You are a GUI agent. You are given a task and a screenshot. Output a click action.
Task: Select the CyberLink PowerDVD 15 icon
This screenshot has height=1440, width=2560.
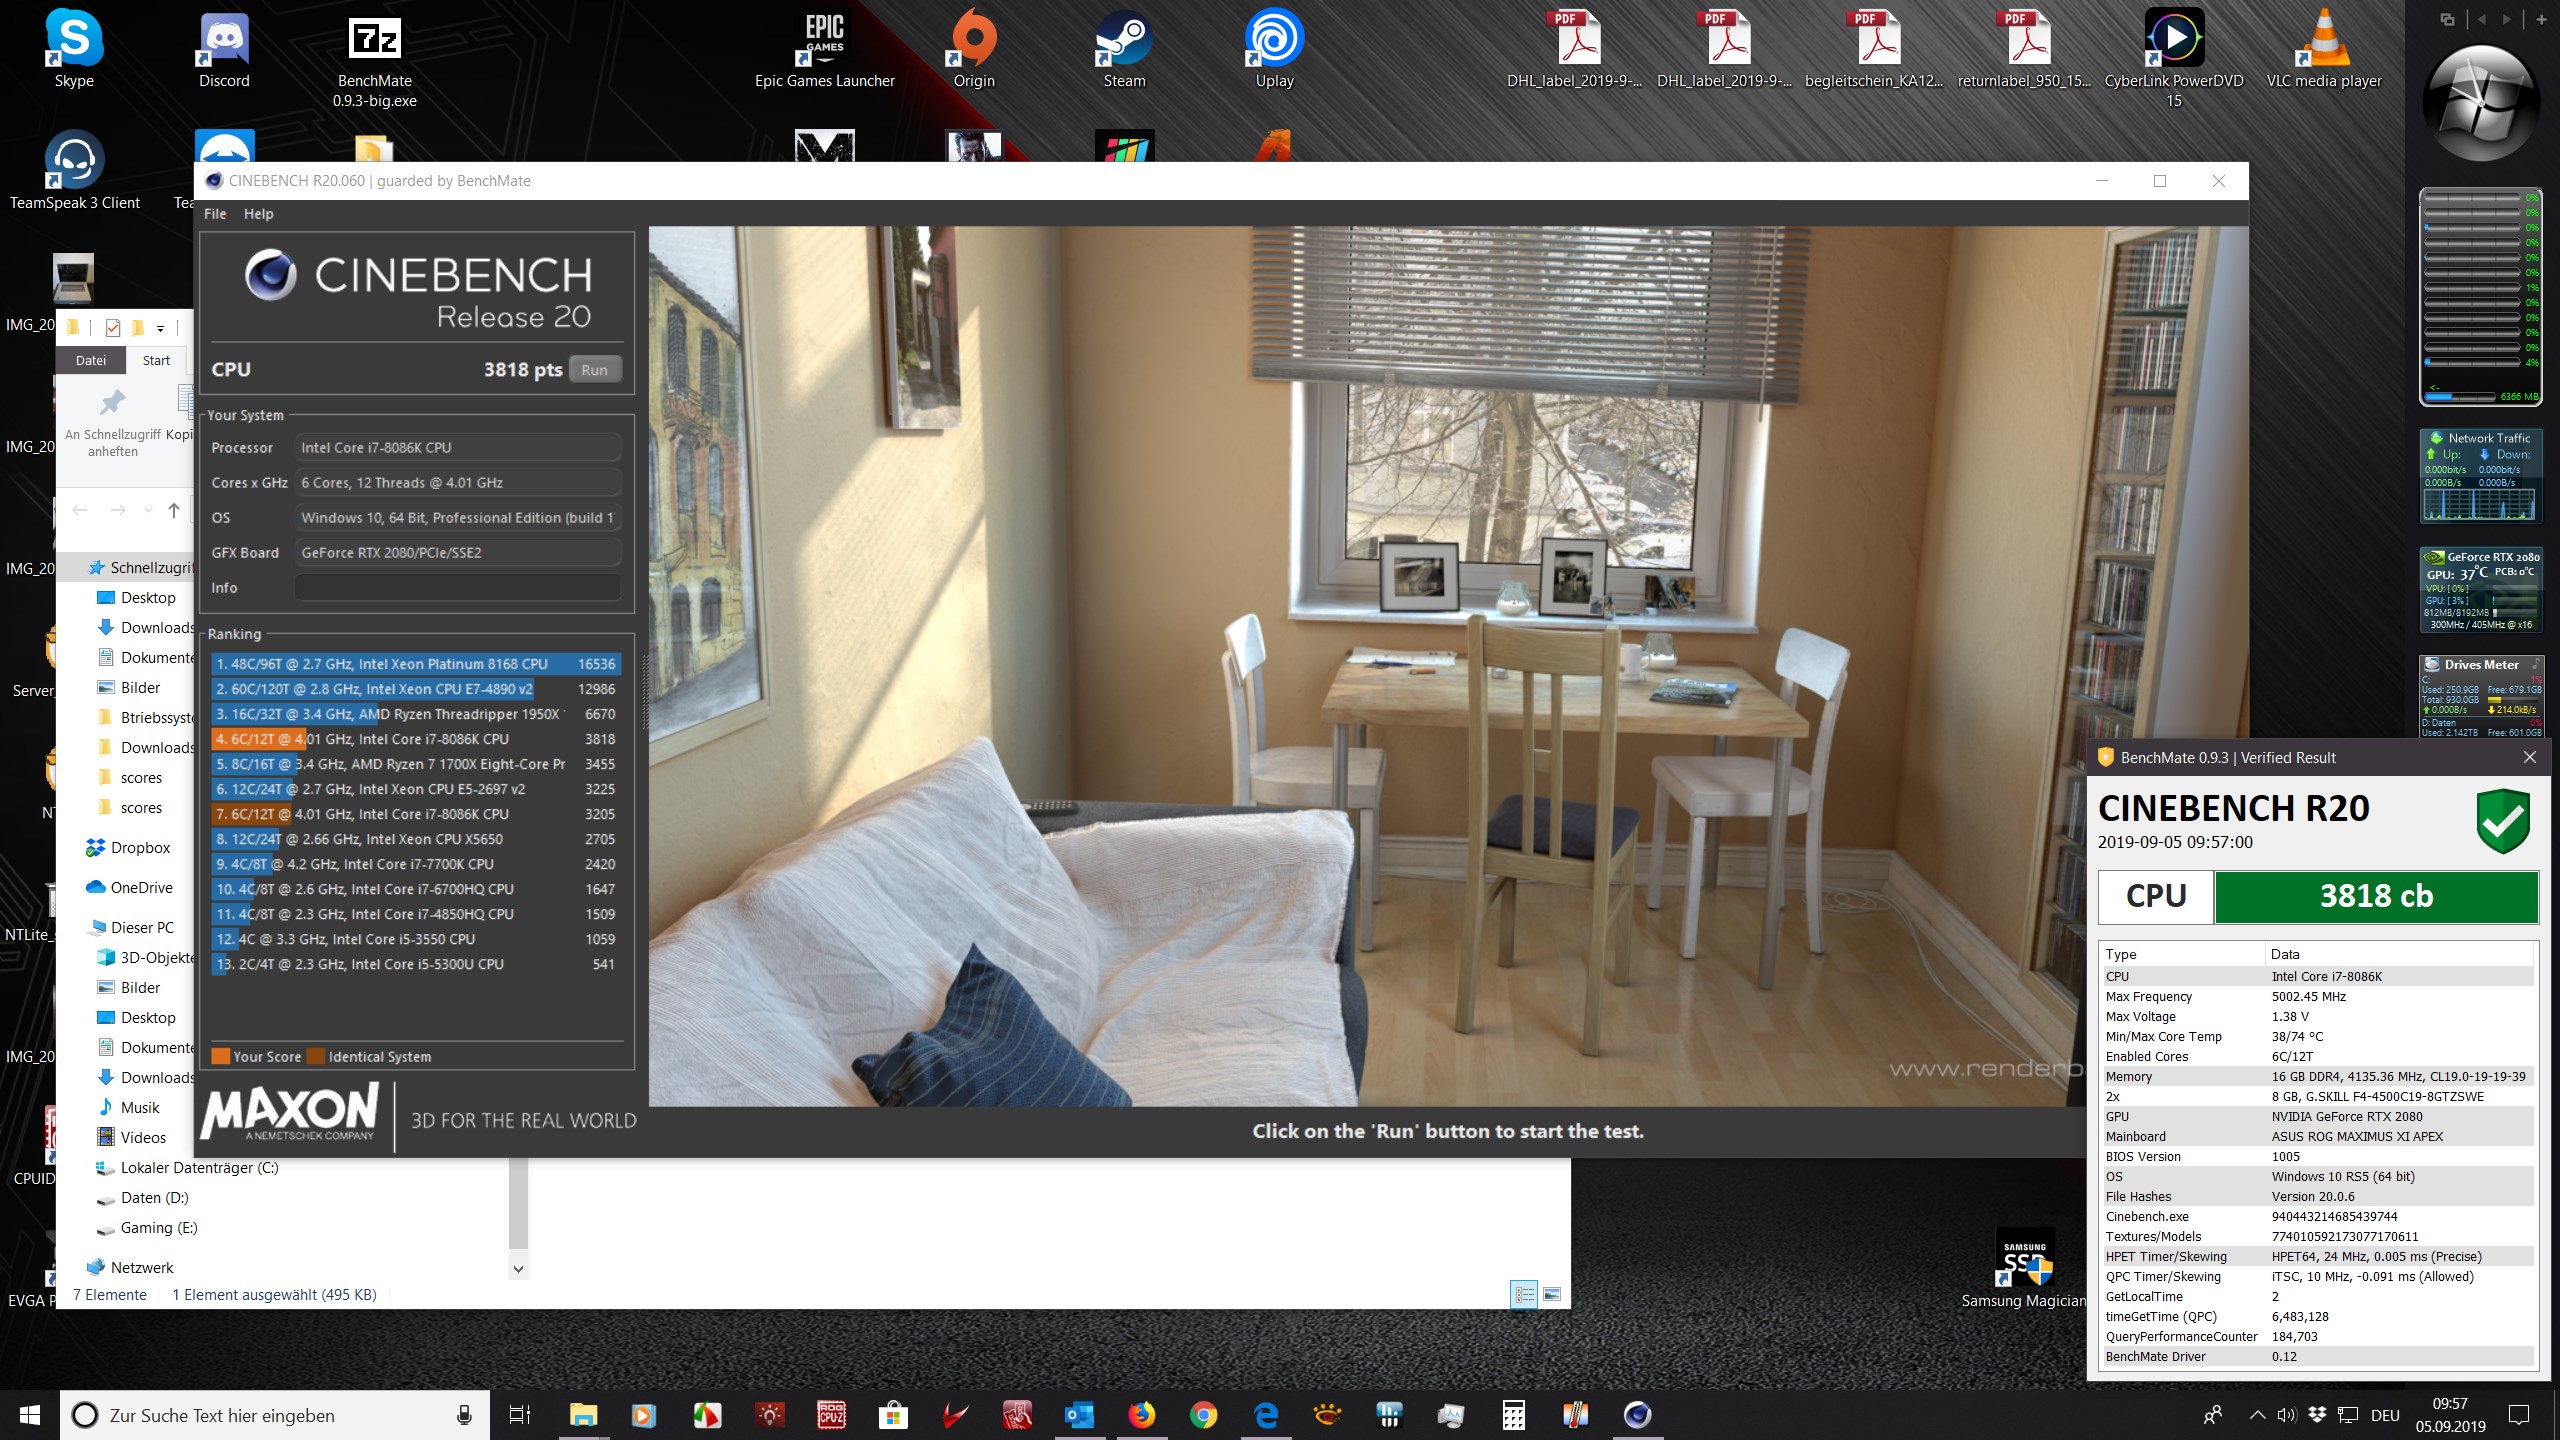[2174, 58]
